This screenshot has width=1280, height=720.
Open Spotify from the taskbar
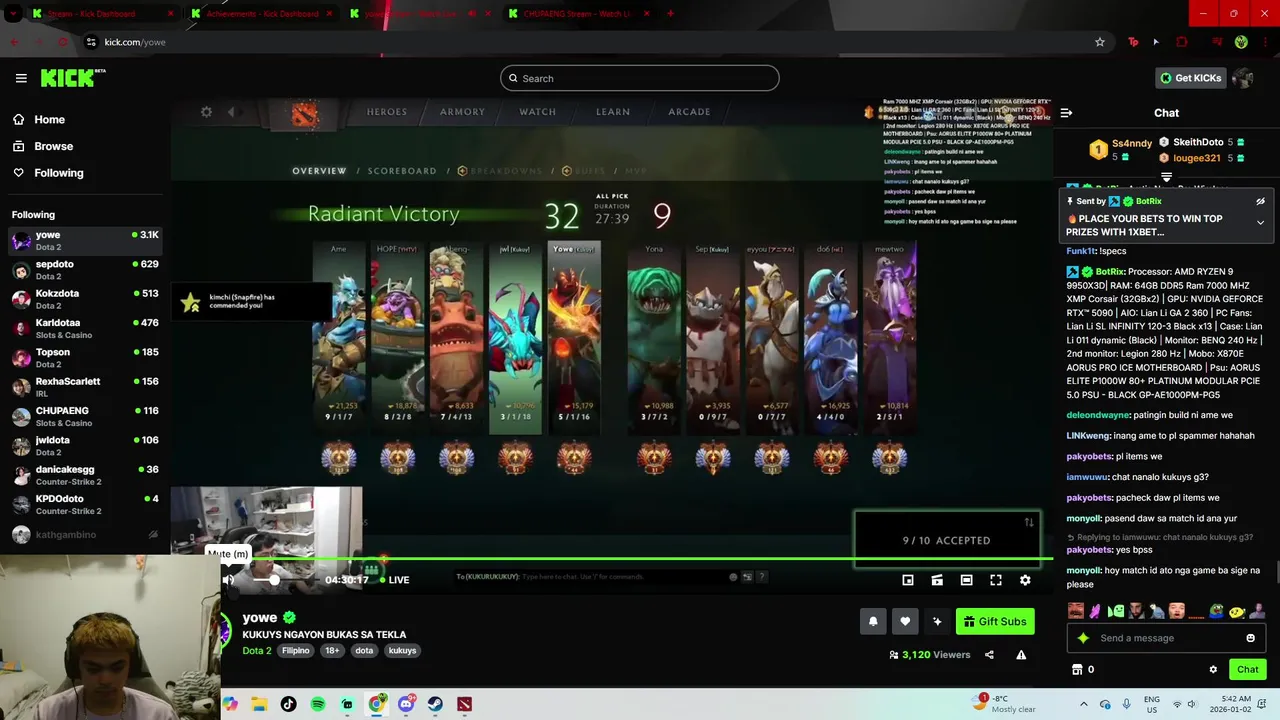coord(318,704)
